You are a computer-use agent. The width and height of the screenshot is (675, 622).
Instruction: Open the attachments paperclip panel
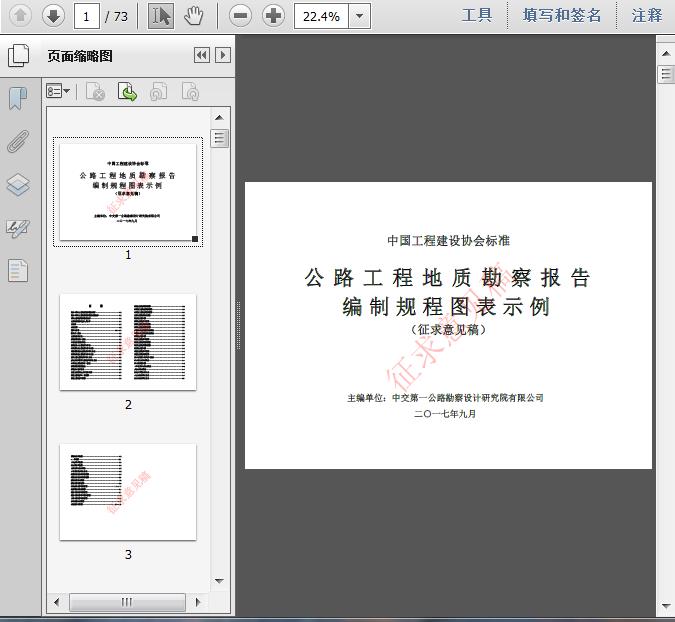tap(18, 142)
